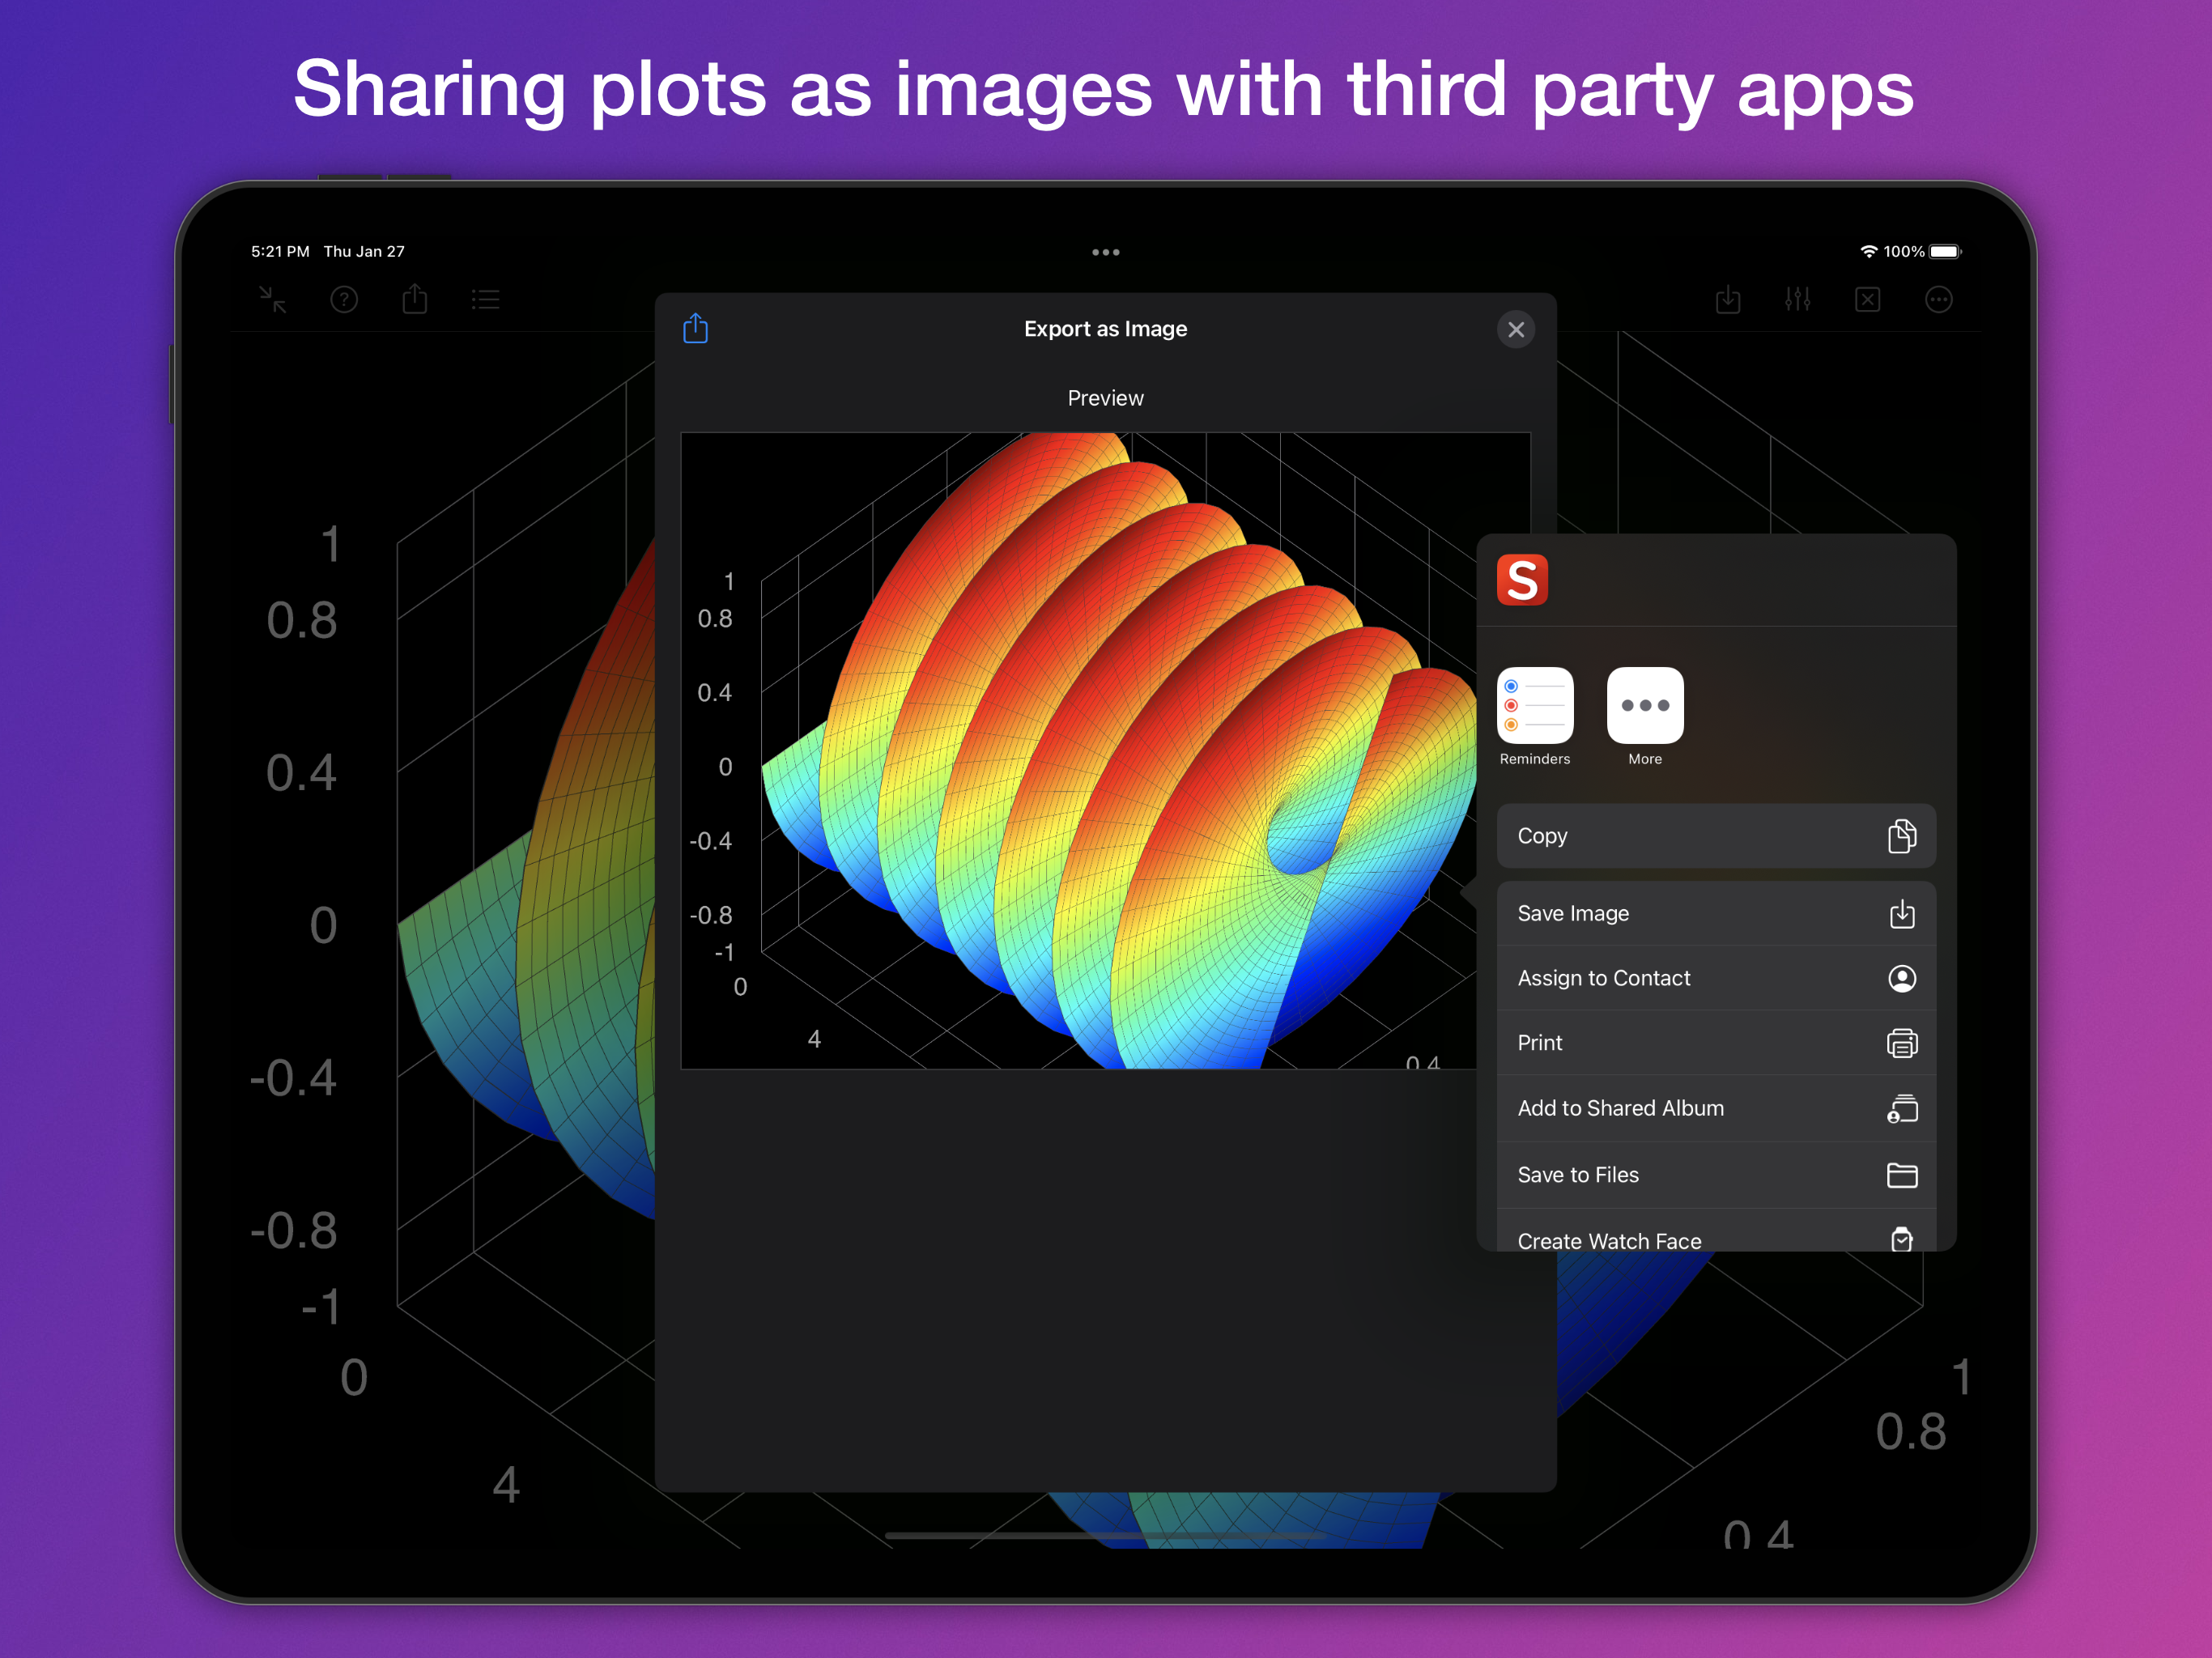
Task: Tap the collapse arrows toolbar icon
Action: point(273,299)
